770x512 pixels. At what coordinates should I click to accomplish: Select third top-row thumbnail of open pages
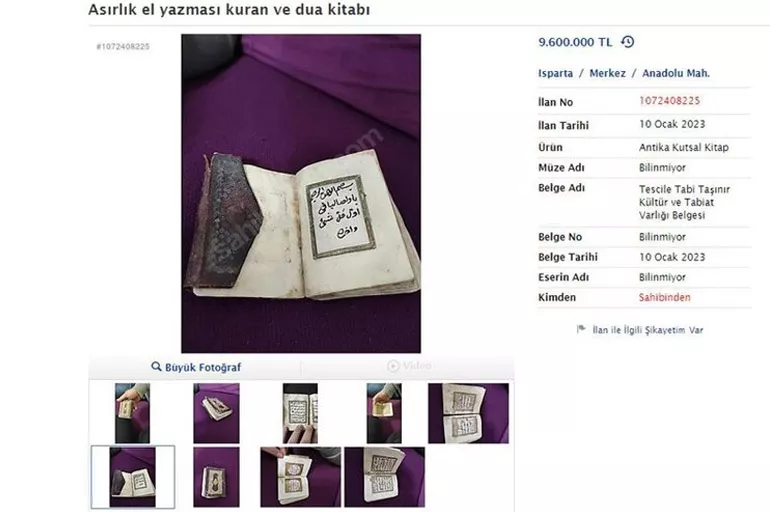point(300,413)
